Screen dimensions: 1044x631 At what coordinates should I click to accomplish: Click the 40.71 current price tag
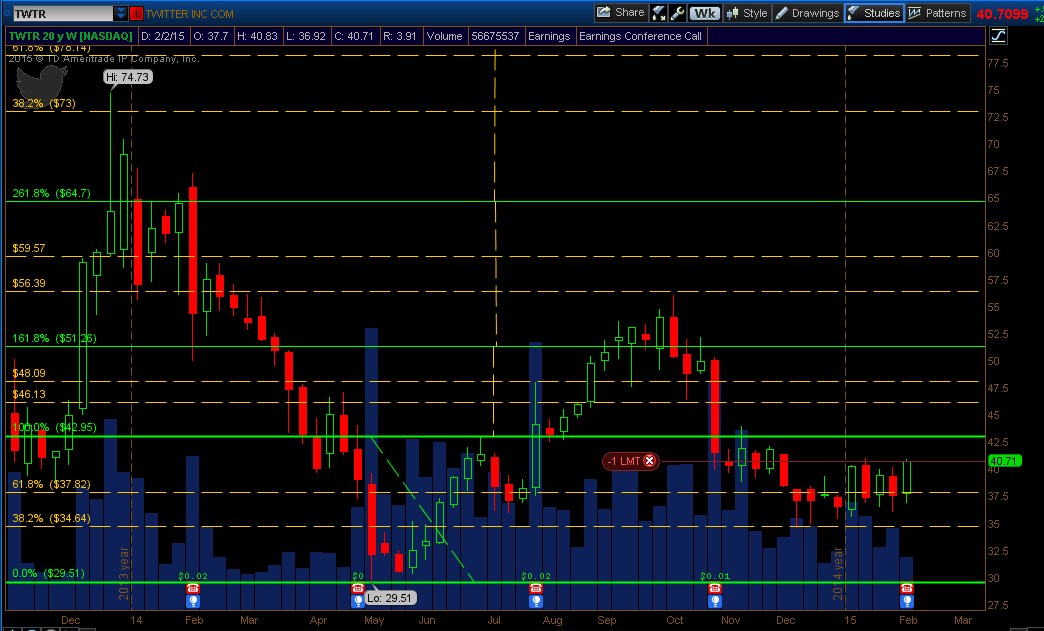[1004, 461]
